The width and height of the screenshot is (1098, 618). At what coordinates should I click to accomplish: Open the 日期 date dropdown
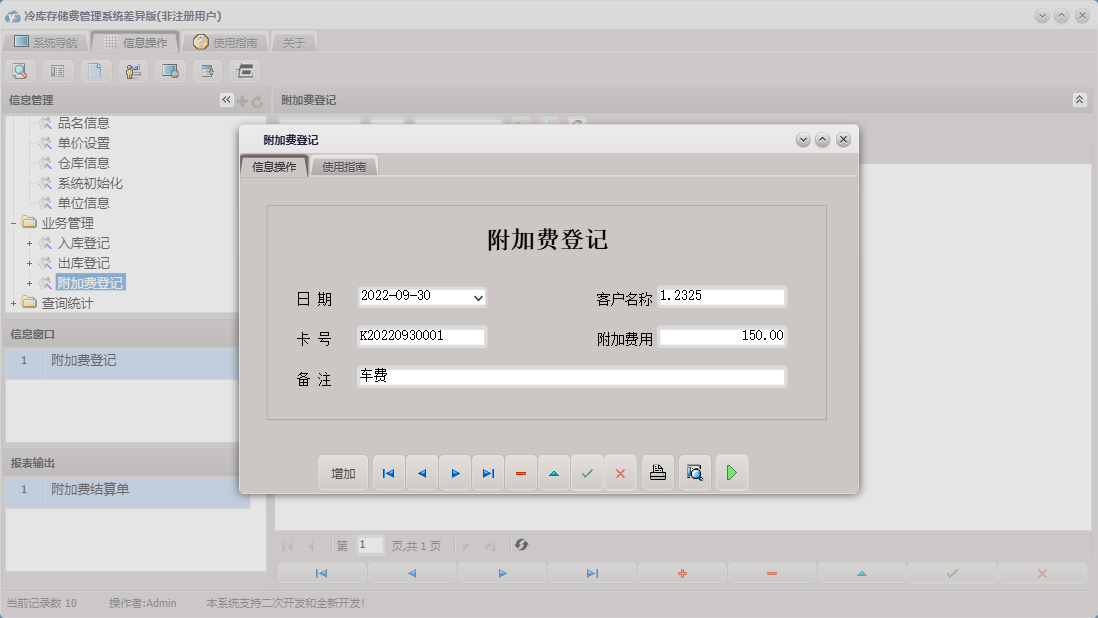[x=478, y=297]
